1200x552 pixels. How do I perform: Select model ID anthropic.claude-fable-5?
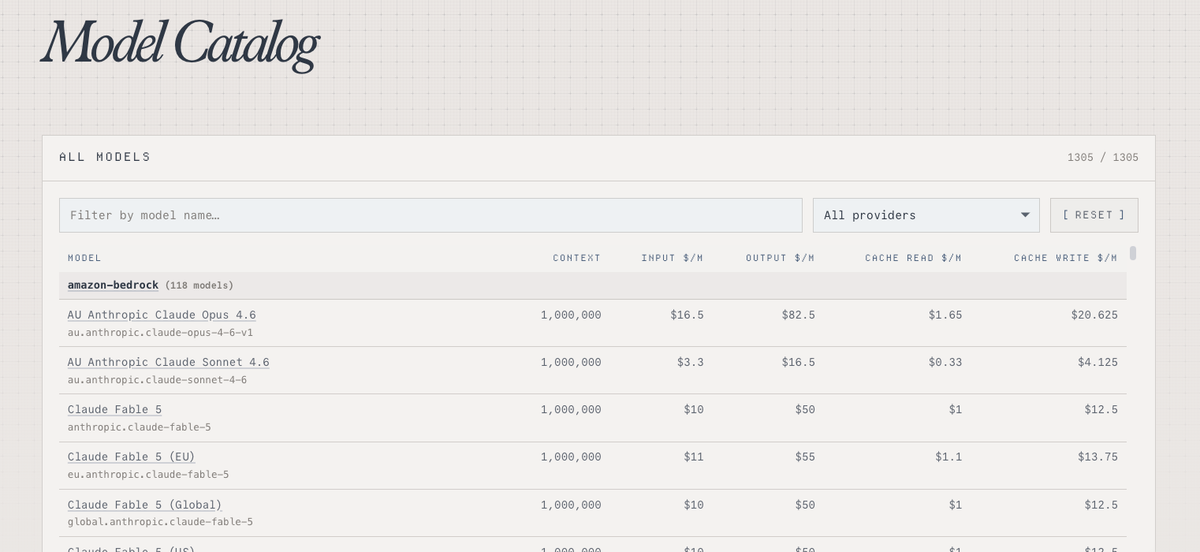(139, 427)
